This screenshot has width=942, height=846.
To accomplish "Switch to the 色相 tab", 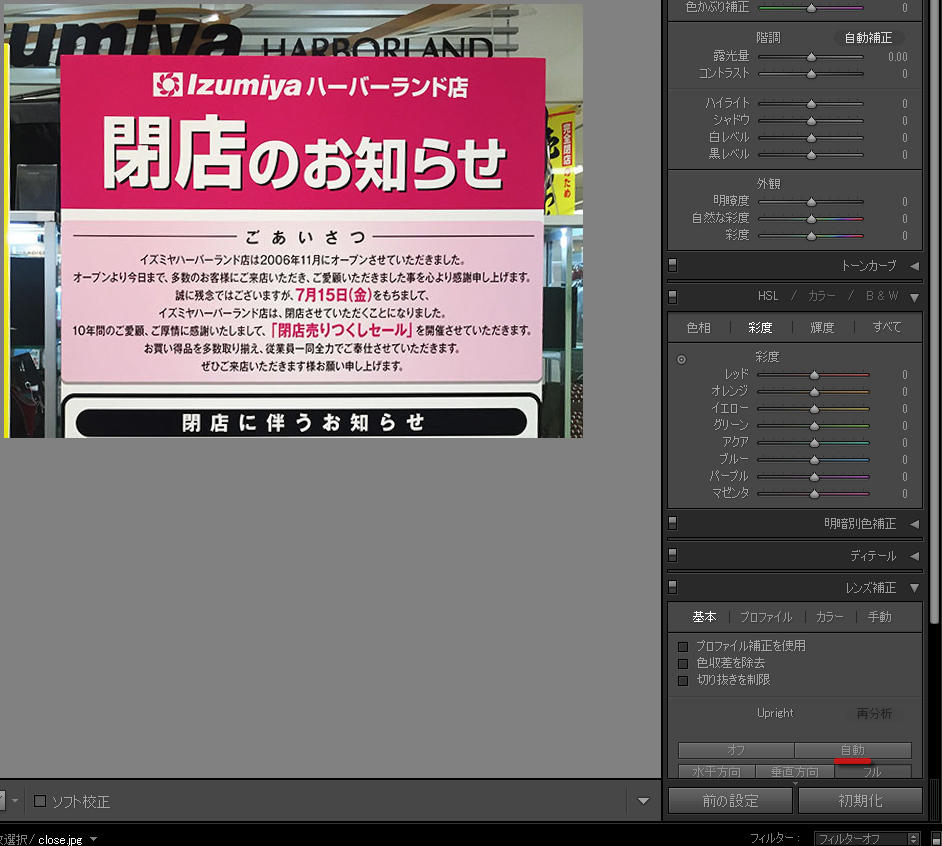I will point(698,327).
